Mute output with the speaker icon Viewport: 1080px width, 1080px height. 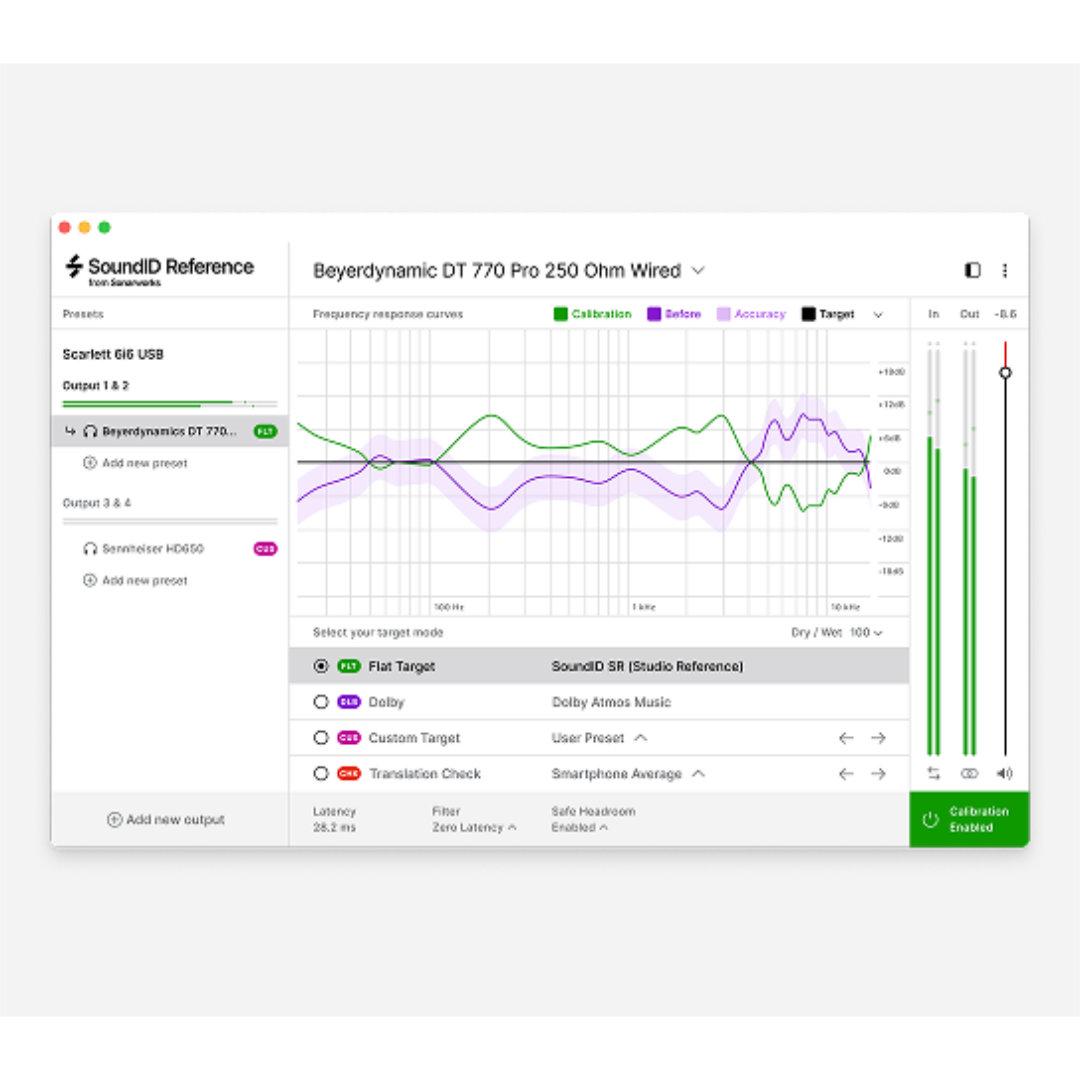pyautogui.click(x=1004, y=773)
